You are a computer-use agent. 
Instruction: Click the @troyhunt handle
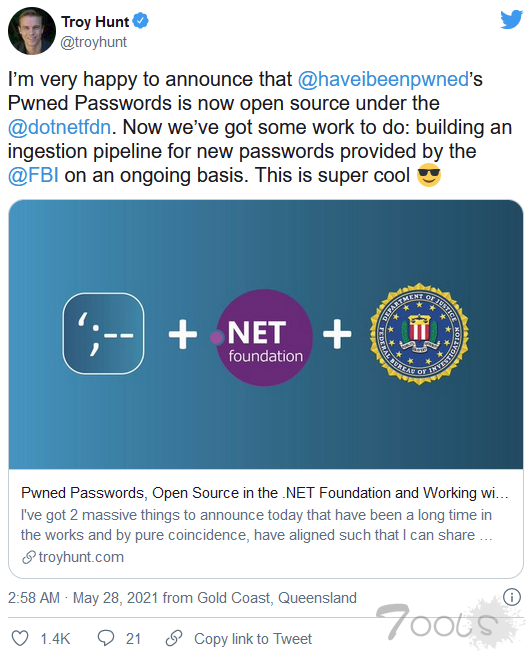click(94, 42)
